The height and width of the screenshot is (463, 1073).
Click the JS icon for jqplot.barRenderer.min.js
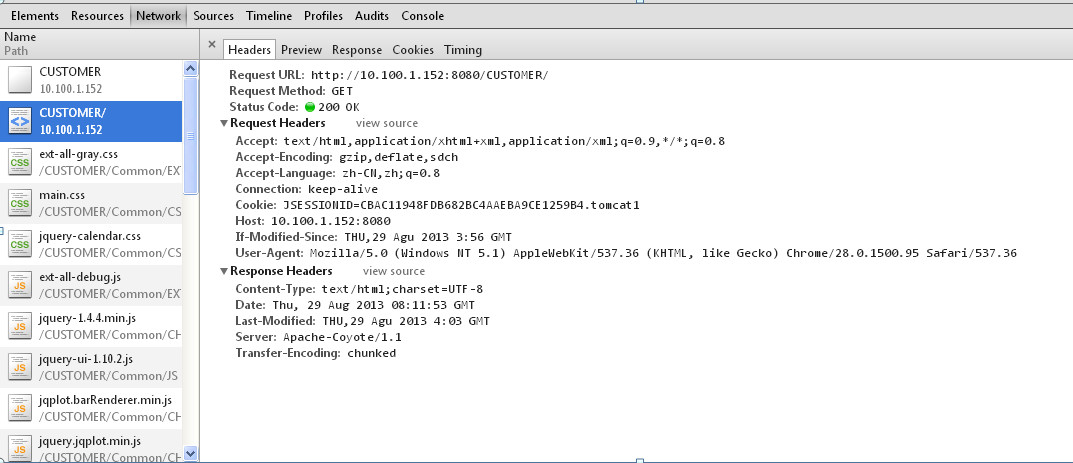(x=20, y=408)
